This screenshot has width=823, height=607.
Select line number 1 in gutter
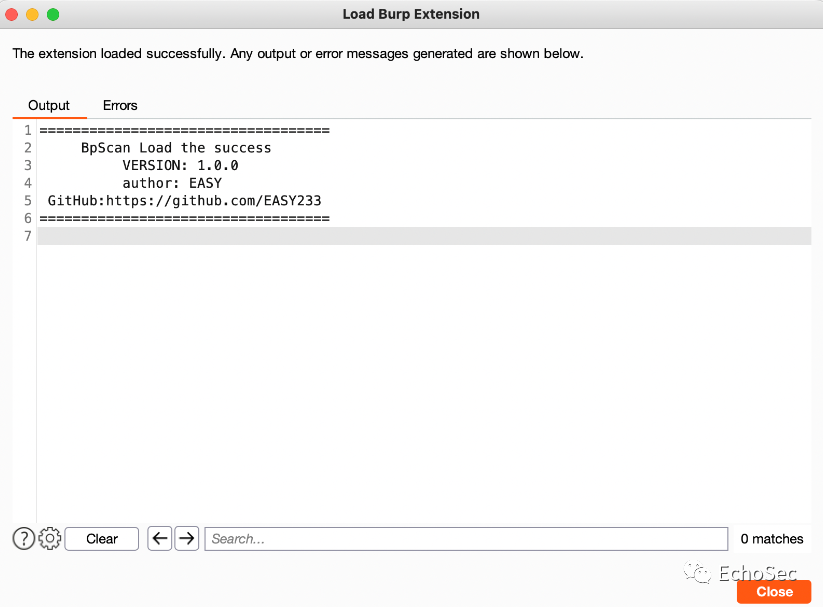(x=28, y=130)
